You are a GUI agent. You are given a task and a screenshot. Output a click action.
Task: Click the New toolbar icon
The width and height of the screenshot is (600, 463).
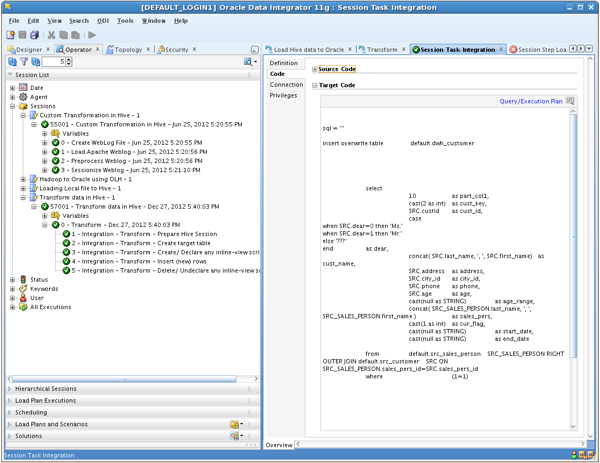[11, 35]
